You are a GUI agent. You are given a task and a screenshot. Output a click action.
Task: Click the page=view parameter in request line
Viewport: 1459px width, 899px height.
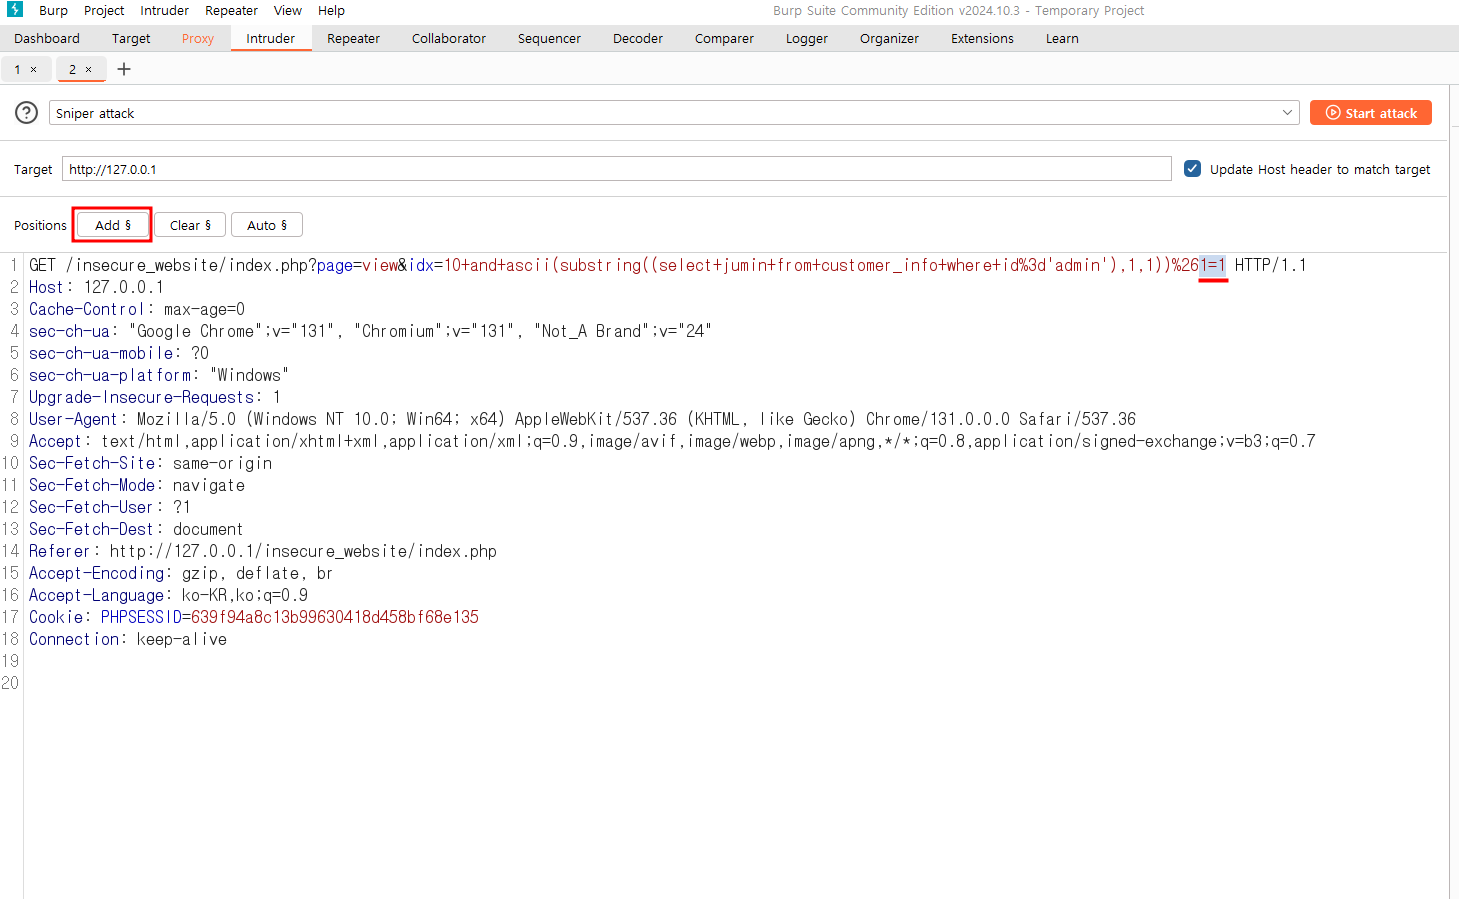click(x=358, y=265)
